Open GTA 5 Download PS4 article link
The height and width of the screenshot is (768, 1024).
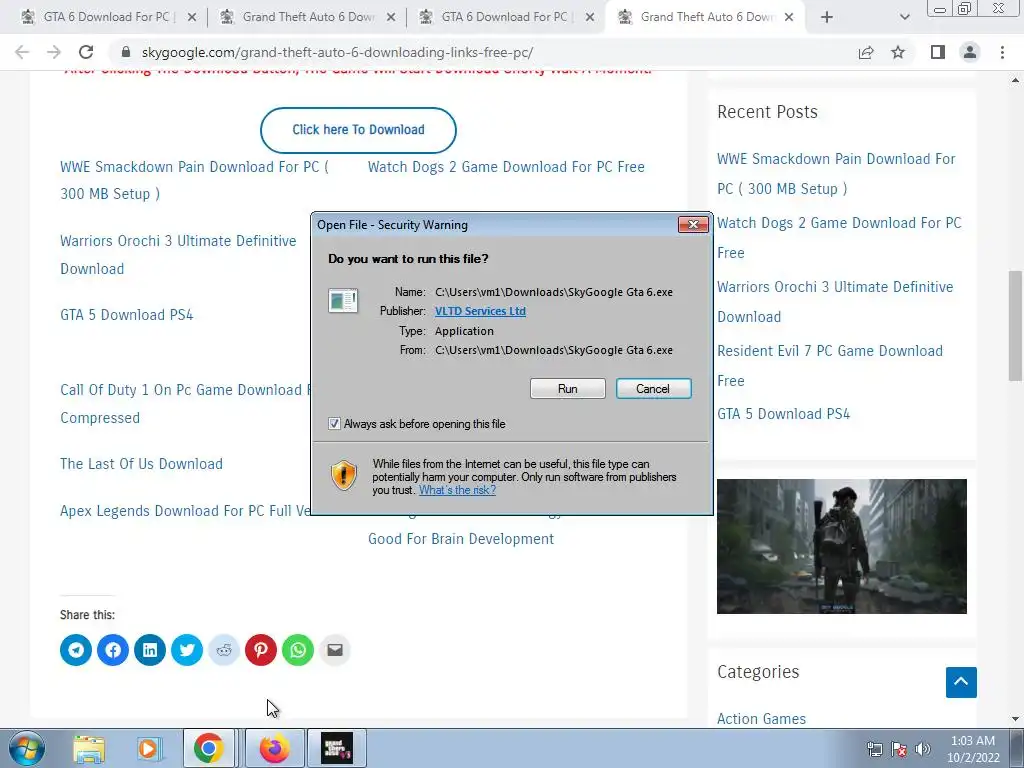click(127, 315)
